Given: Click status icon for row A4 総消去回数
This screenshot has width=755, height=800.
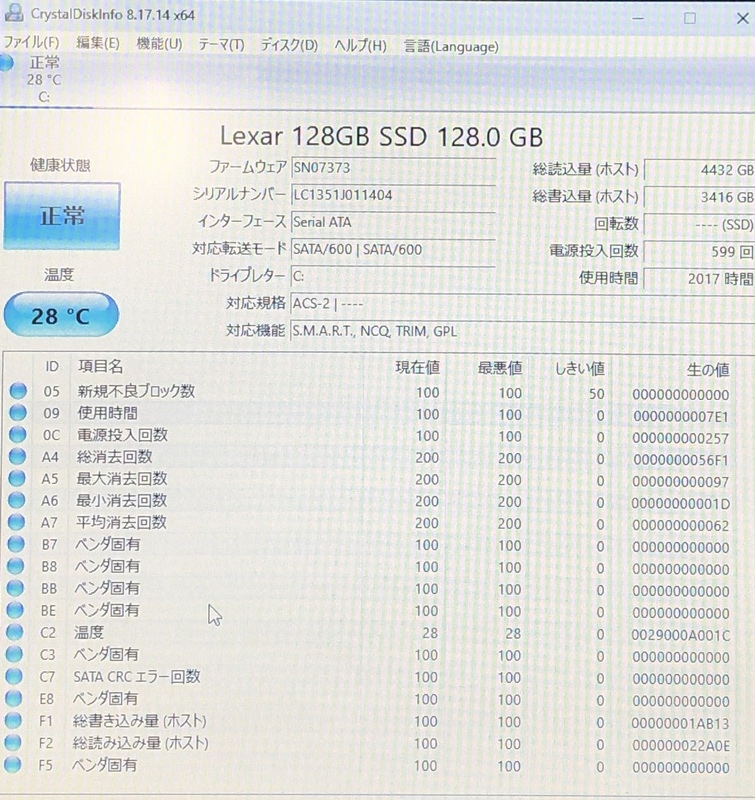Looking at the screenshot, I should click(x=17, y=456).
